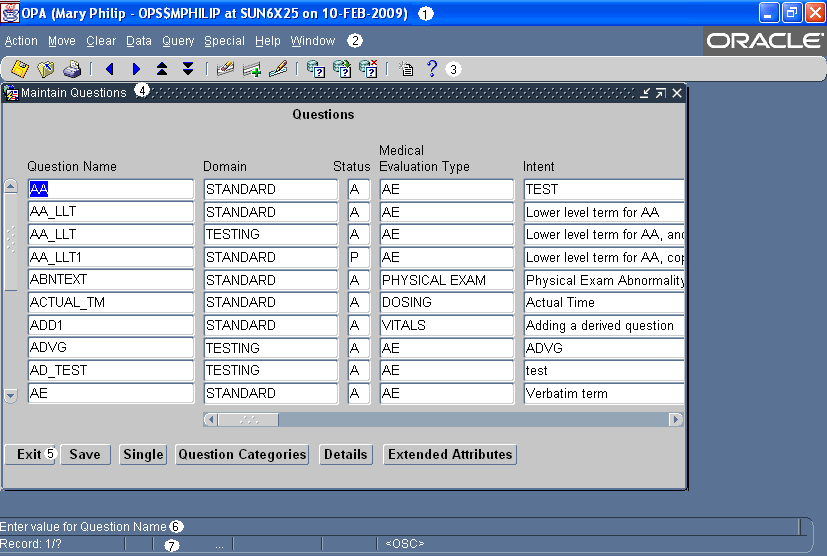Click the Intent field 'Actual Time'
The width and height of the screenshot is (827, 556).
click(604, 302)
